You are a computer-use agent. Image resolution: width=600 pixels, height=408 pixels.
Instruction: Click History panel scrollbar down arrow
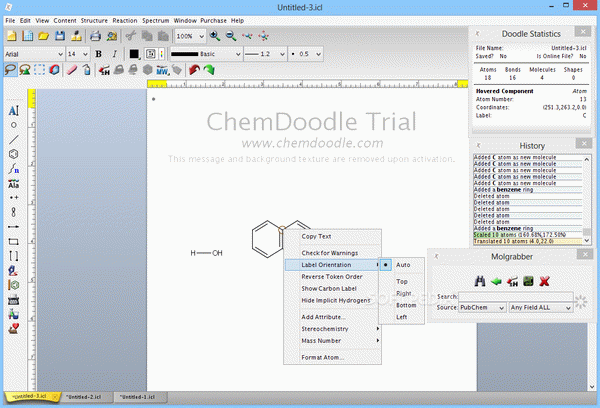click(587, 240)
